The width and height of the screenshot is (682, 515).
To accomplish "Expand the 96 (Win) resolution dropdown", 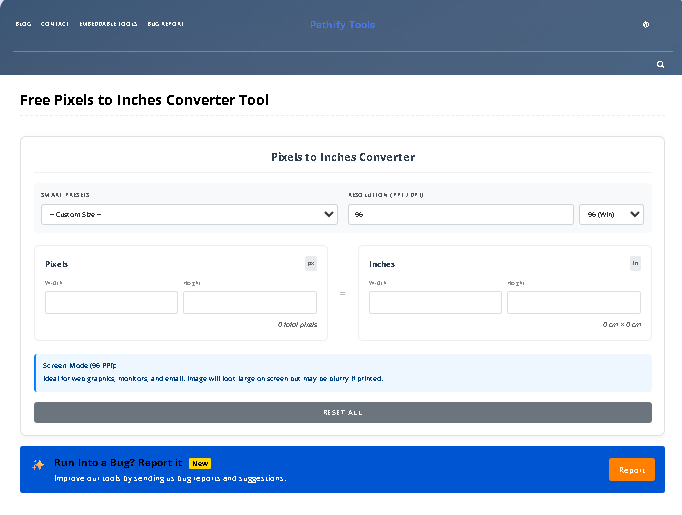I will pos(611,214).
